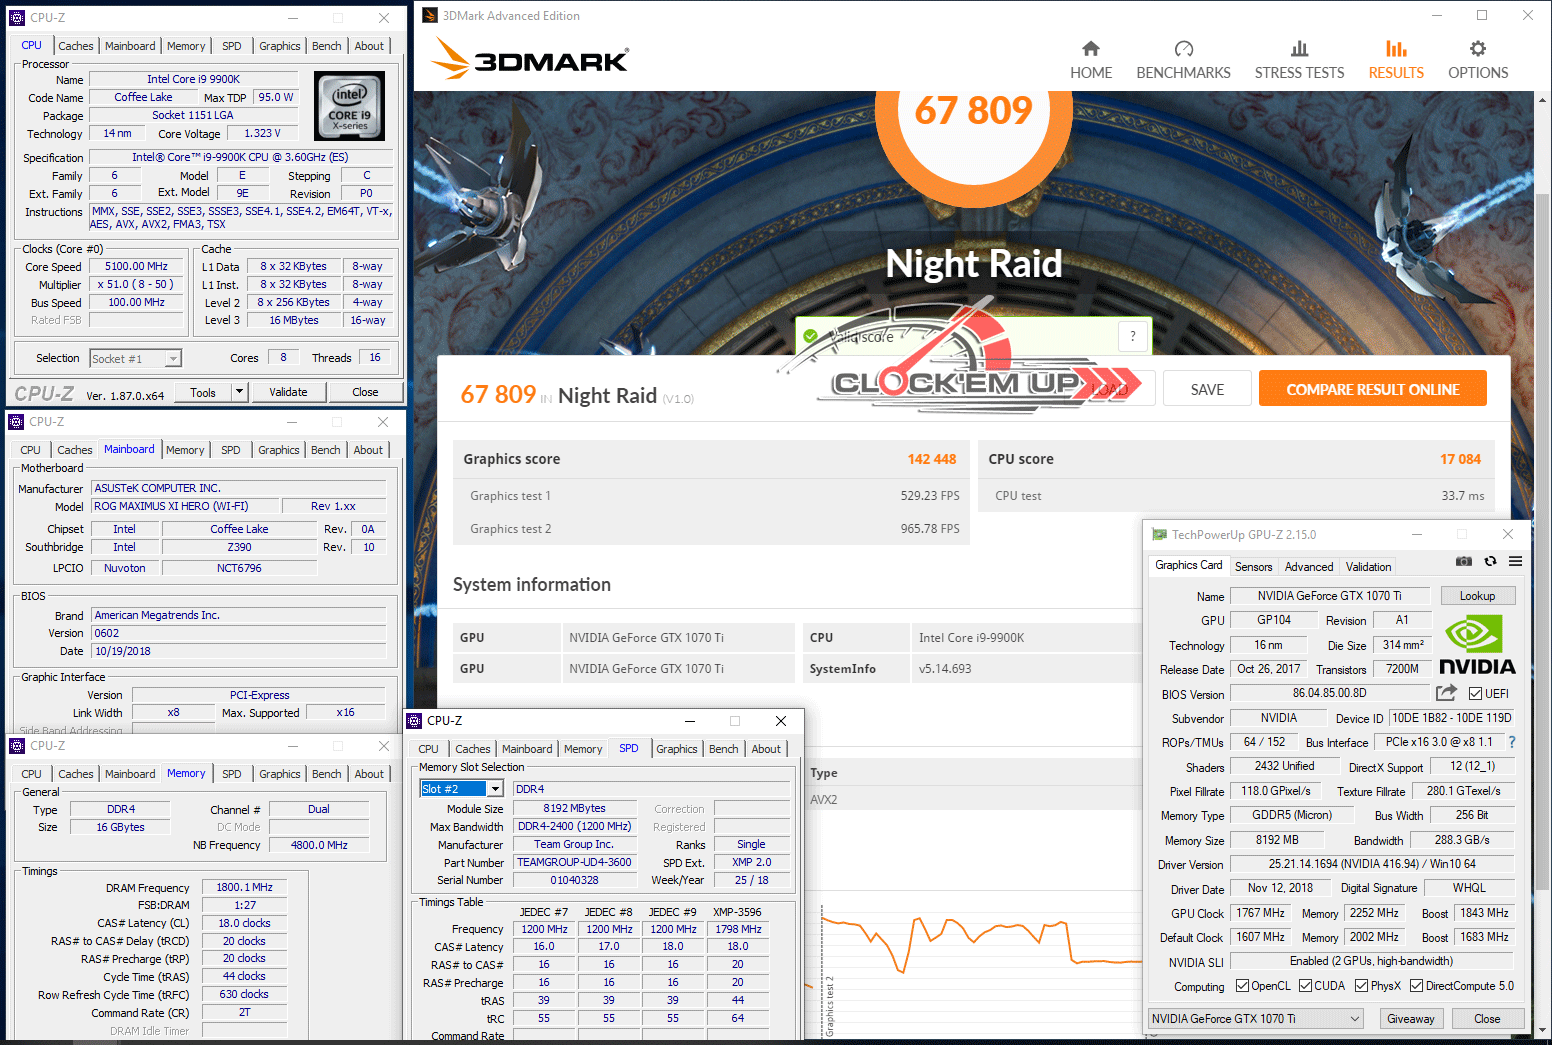This screenshot has height=1045, width=1552.
Task: Toggle the UEFI checkbox in GPU-Z
Action: pos(1476,694)
